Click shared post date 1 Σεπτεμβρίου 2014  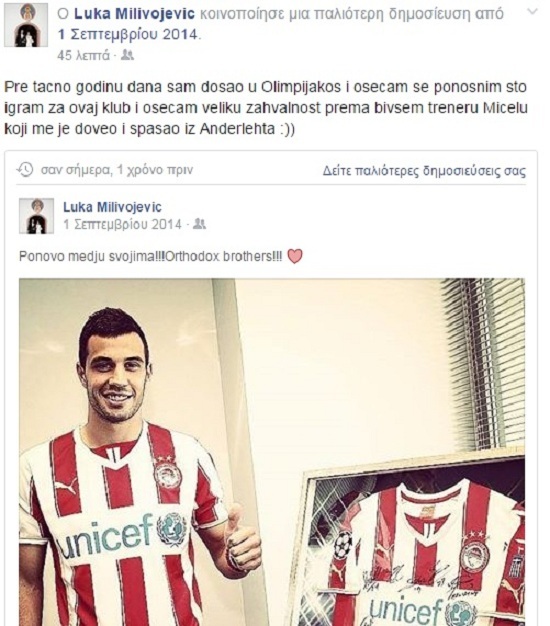point(123,224)
